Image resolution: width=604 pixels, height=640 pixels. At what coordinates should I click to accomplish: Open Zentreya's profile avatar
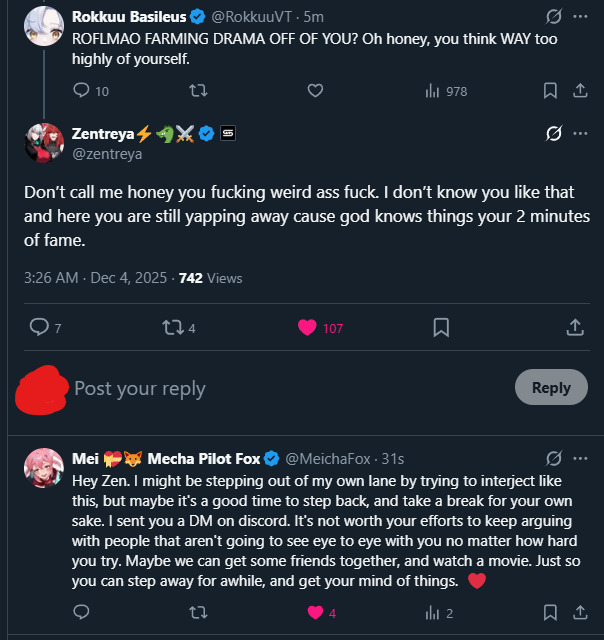(x=42, y=143)
